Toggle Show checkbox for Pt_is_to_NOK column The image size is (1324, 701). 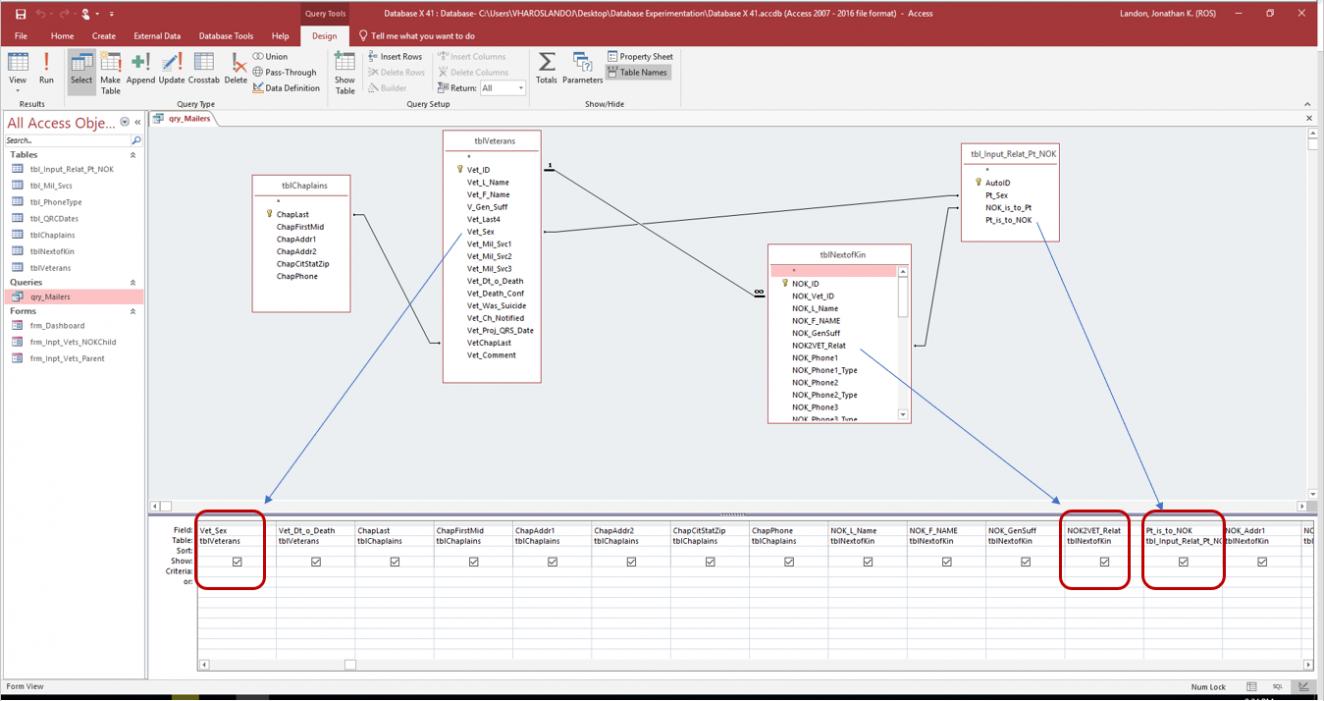pyautogui.click(x=1183, y=562)
